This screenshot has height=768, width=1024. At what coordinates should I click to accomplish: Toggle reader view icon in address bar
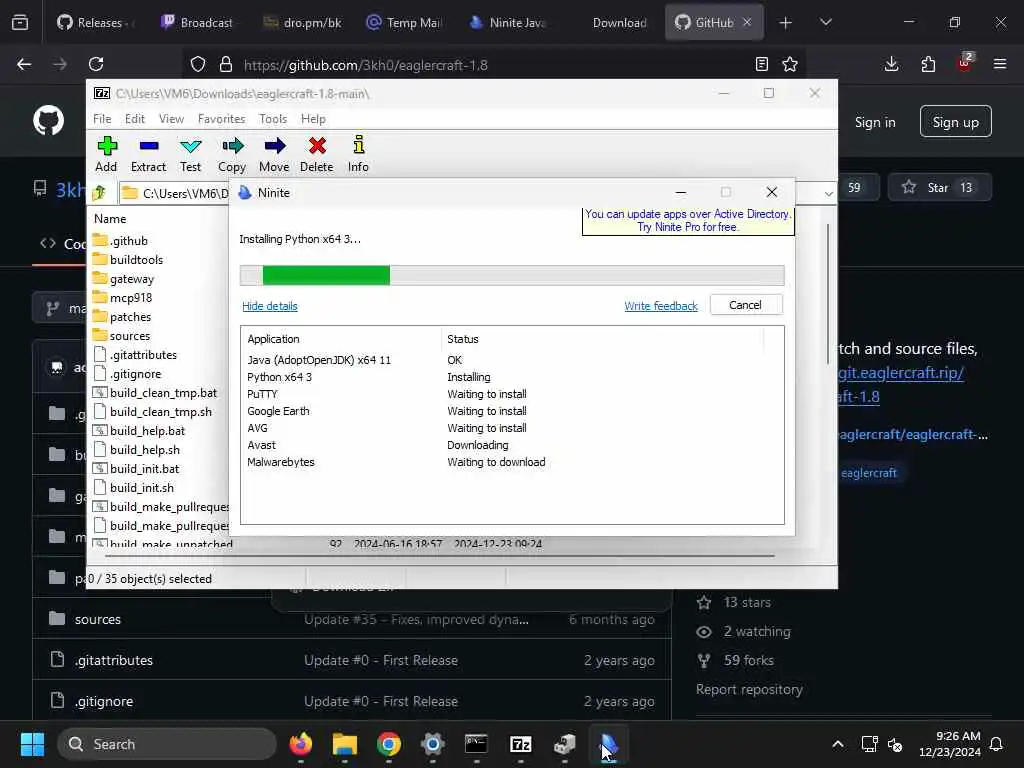point(761,64)
